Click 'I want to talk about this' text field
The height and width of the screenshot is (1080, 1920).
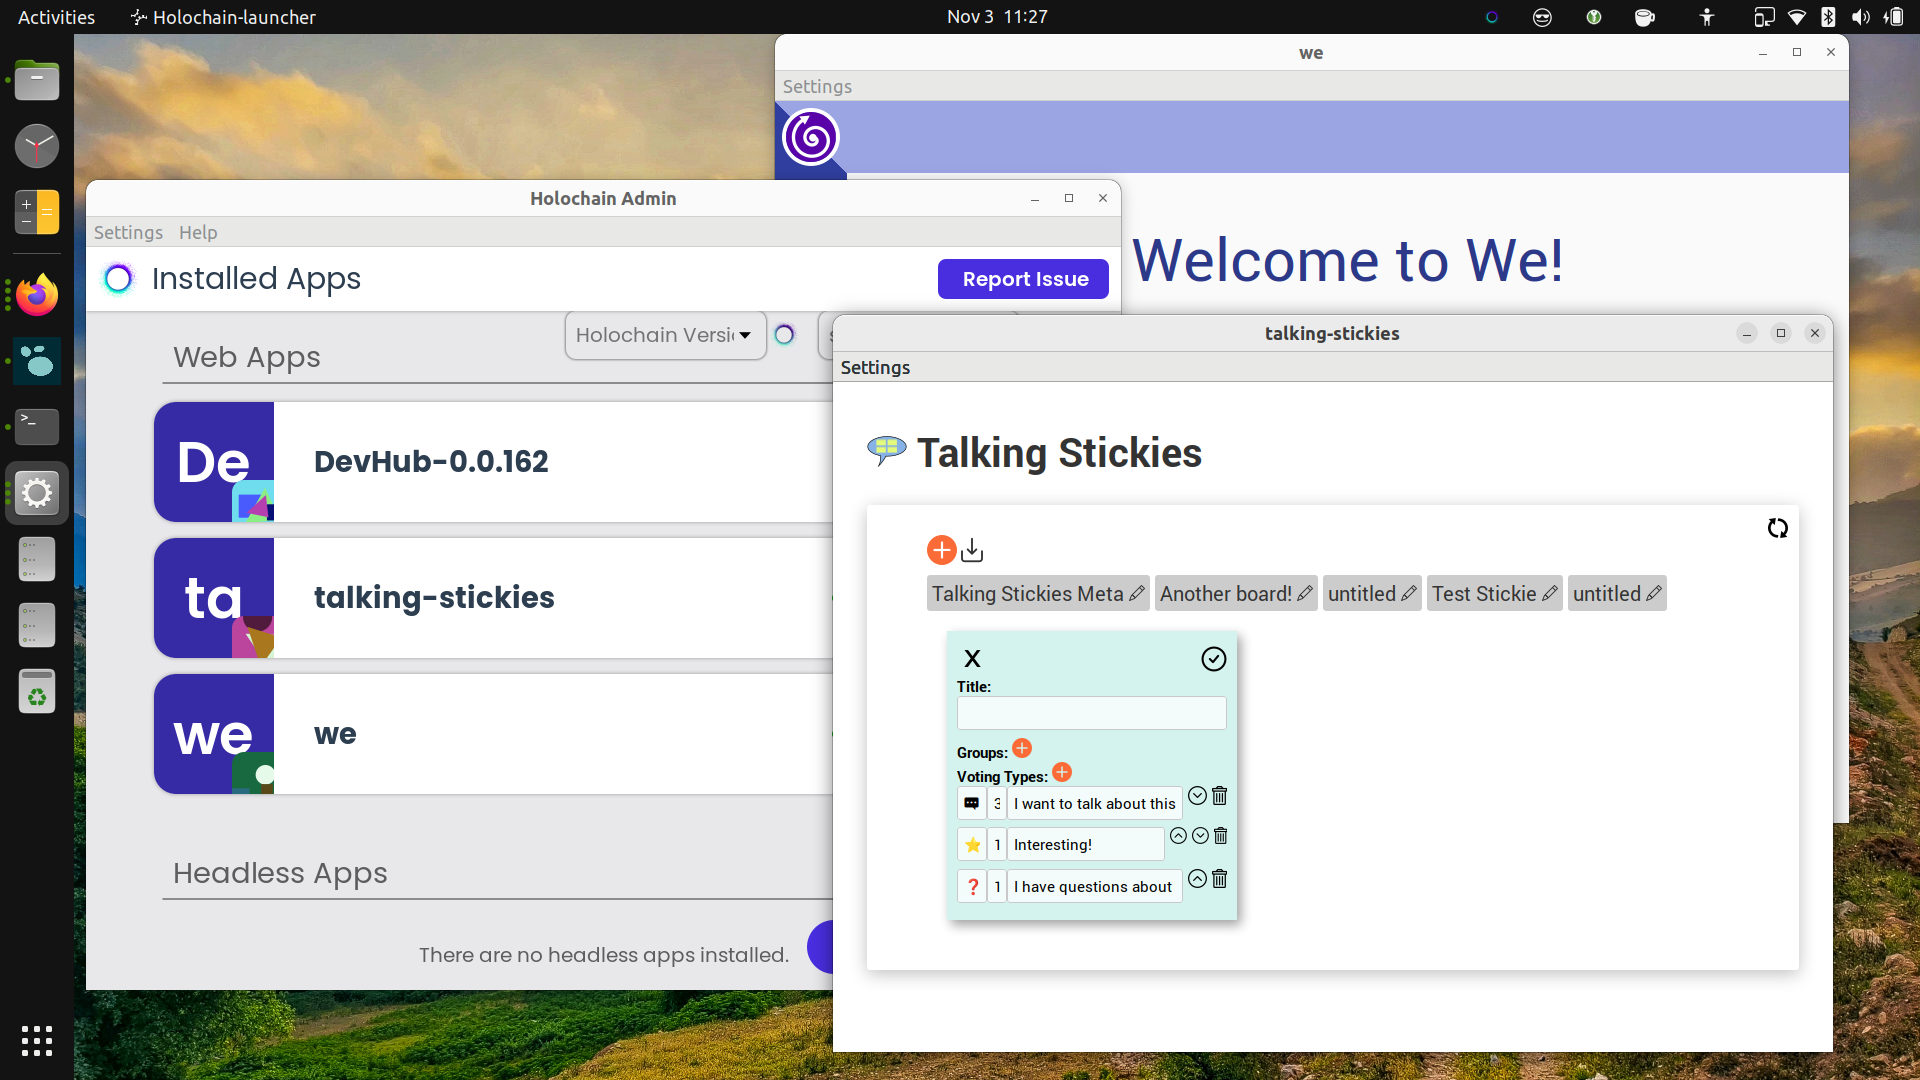[x=1094, y=803]
